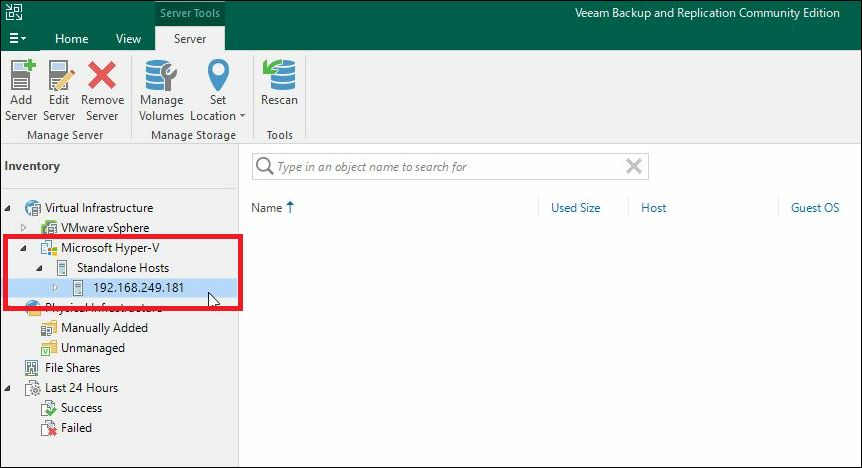The height and width of the screenshot is (468, 862).
Task: Open the main application menu button
Action: pyautogui.click(x=18, y=39)
